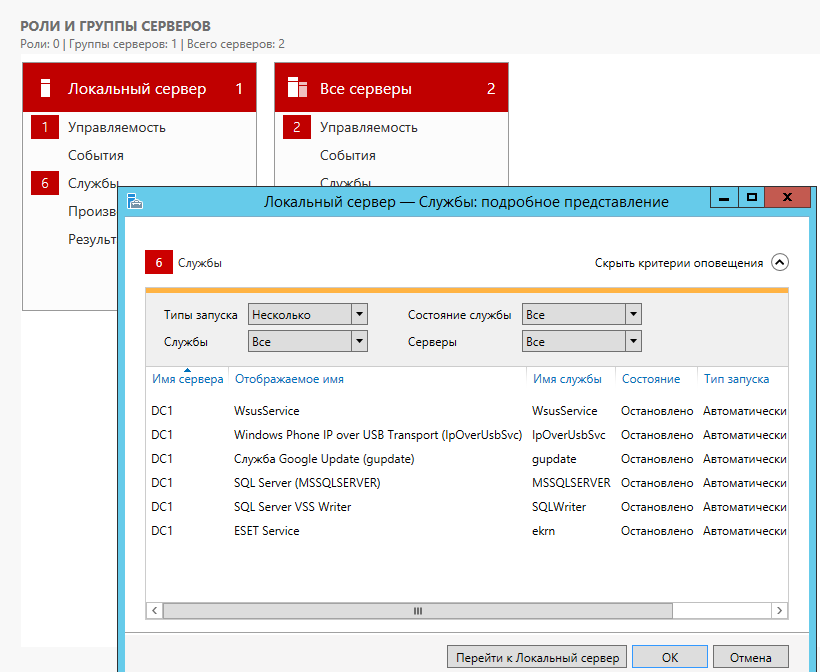The height and width of the screenshot is (672, 820).
Task: Click red badge 1 next to Управляемость
Action: point(45,127)
